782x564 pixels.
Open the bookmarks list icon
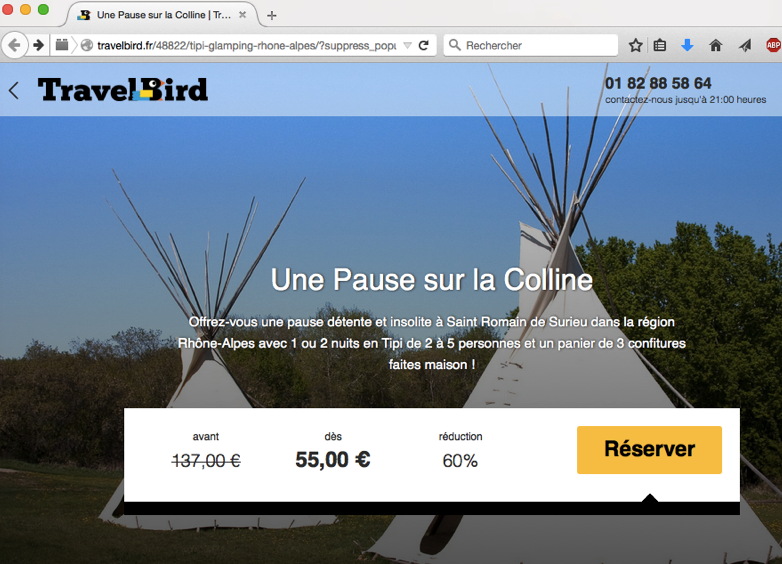[x=660, y=45]
